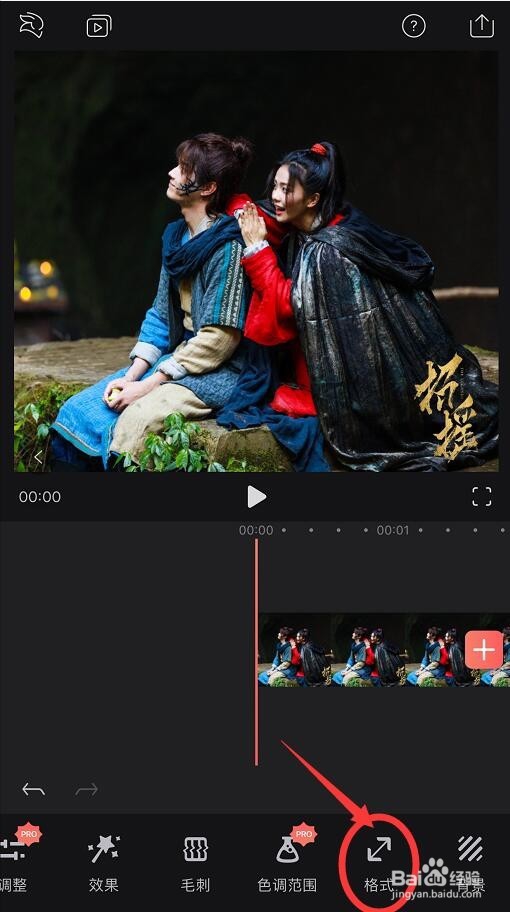Open the 毛刺 glitch tool
Viewport: 510px width, 912px height.
pyautogui.click(x=195, y=864)
